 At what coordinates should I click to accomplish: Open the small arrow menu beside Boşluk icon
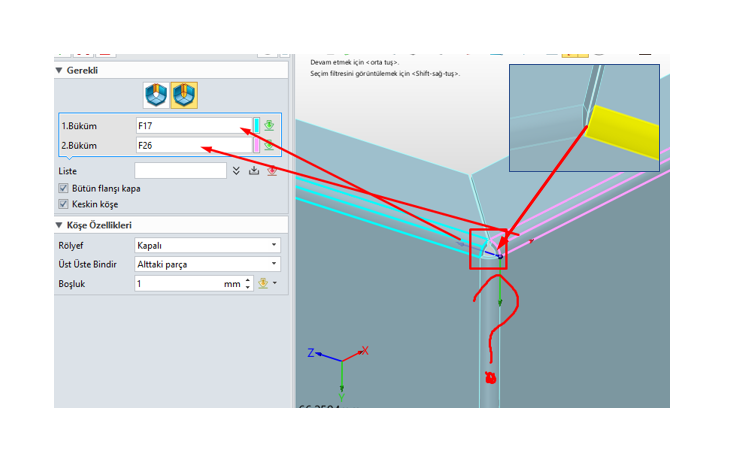tap(275, 283)
